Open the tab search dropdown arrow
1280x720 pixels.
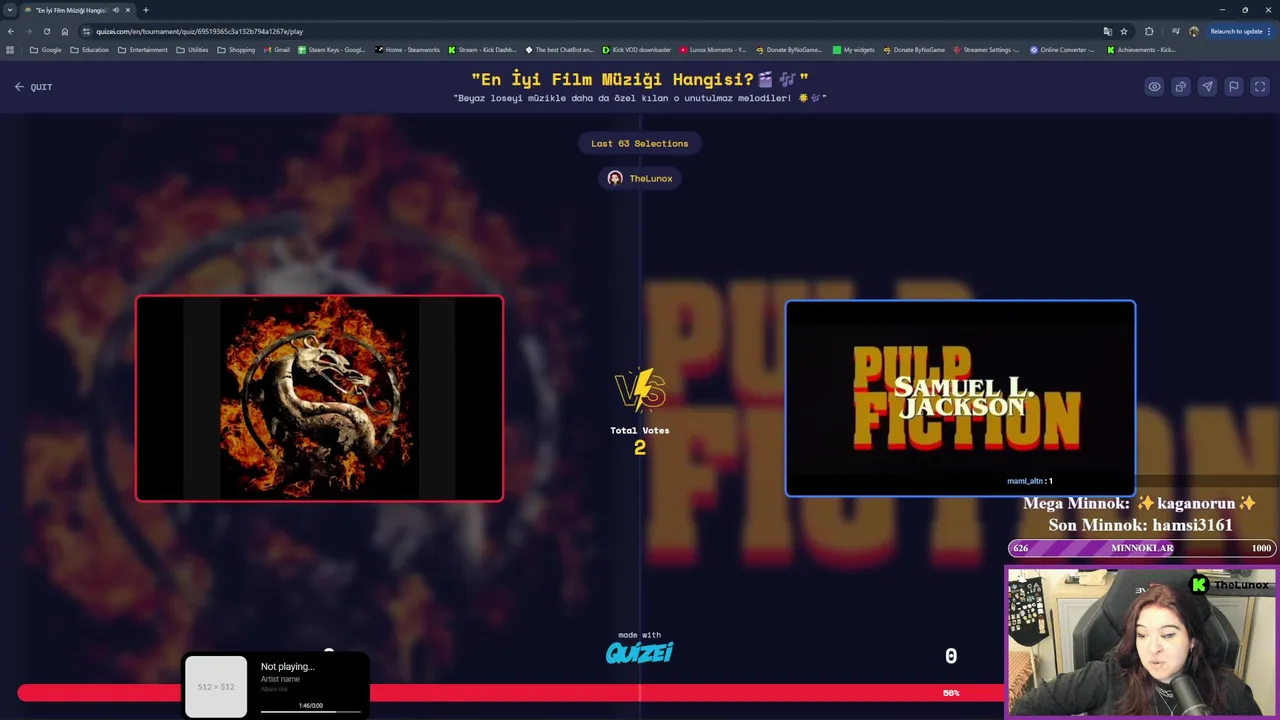coord(10,10)
